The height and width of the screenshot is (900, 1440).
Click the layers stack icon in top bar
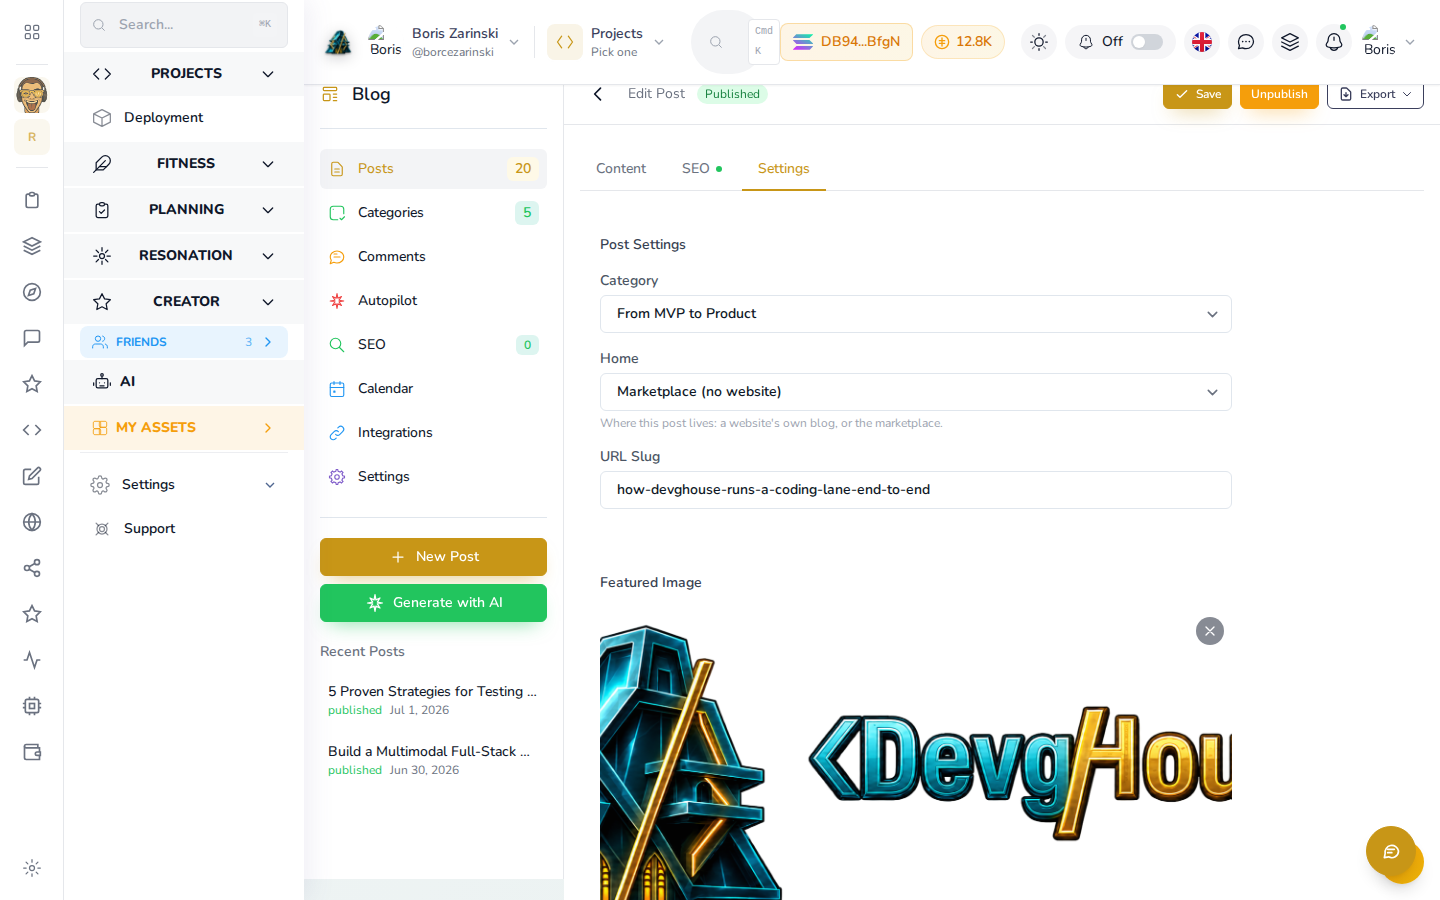click(x=1290, y=42)
